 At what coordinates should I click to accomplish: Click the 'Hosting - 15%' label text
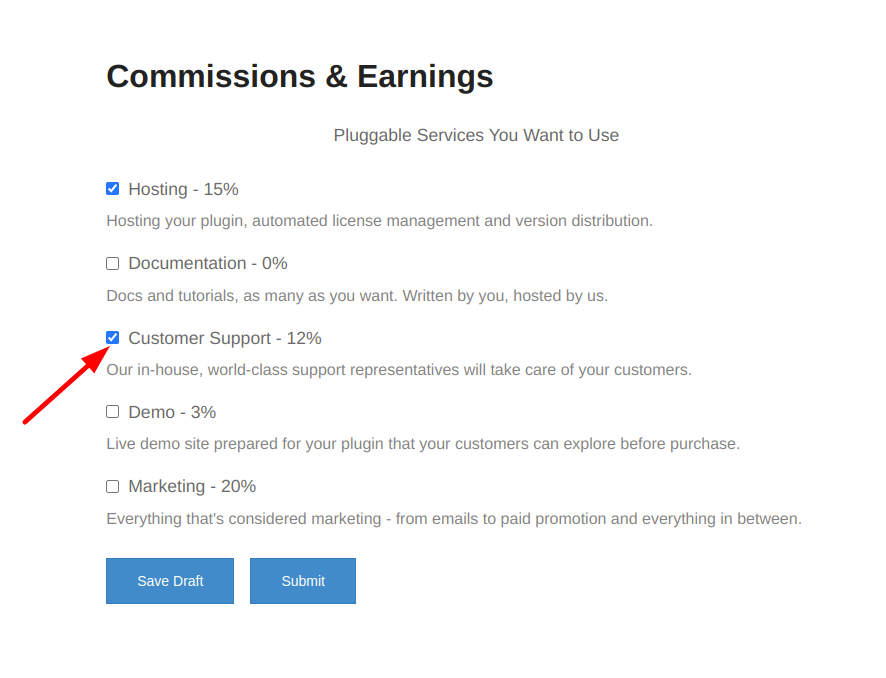(183, 189)
